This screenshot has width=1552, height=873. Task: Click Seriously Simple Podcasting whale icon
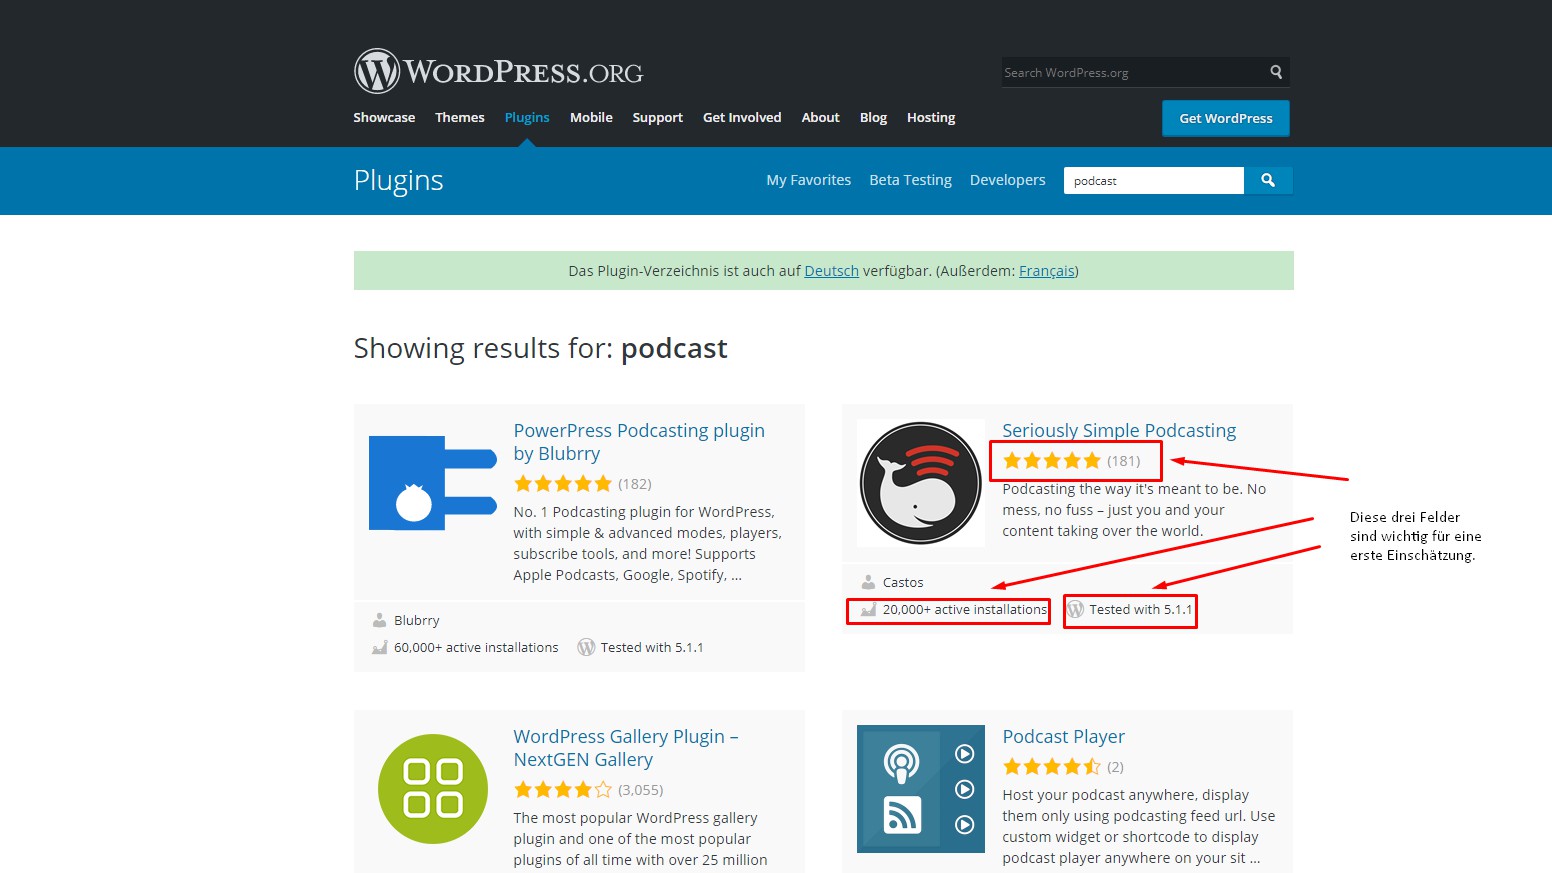(920, 483)
